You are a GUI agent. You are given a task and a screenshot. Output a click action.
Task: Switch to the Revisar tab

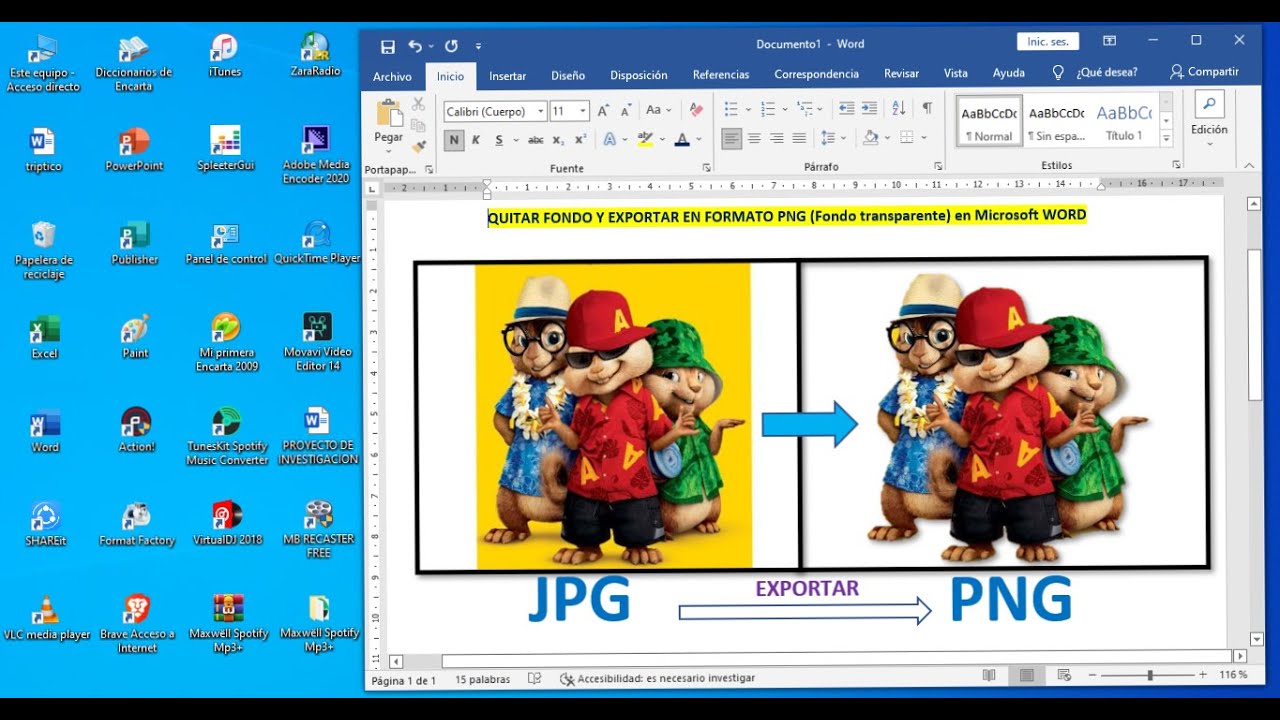[901, 75]
